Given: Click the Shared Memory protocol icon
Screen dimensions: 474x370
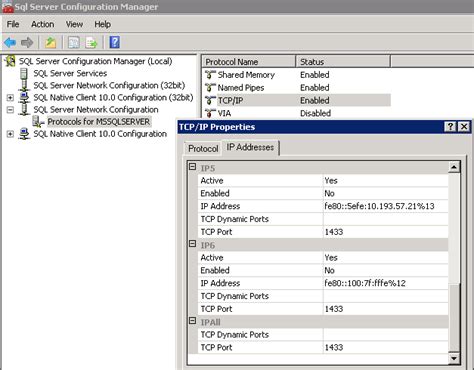Looking at the screenshot, I should [210, 75].
